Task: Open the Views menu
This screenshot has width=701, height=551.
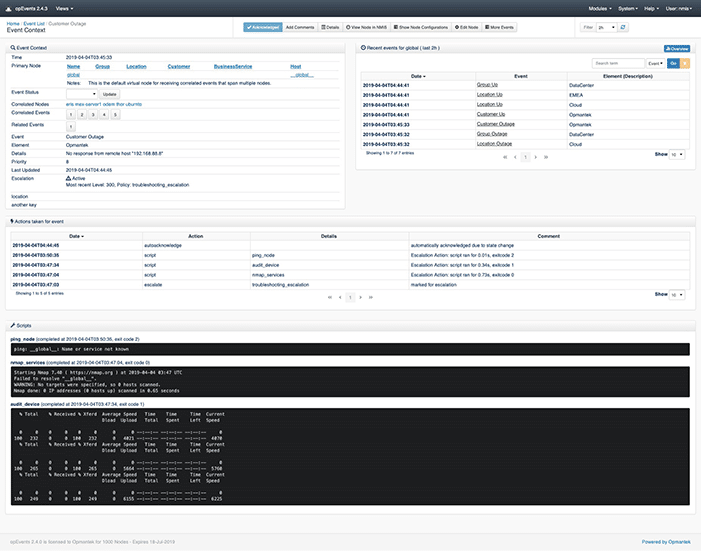Action: (64, 8)
